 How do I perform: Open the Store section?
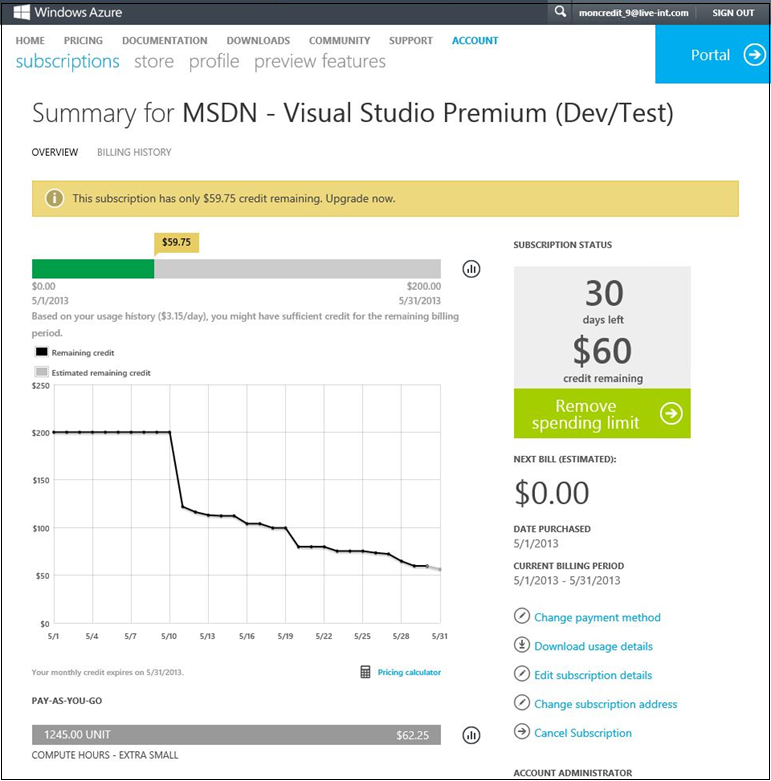point(154,61)
